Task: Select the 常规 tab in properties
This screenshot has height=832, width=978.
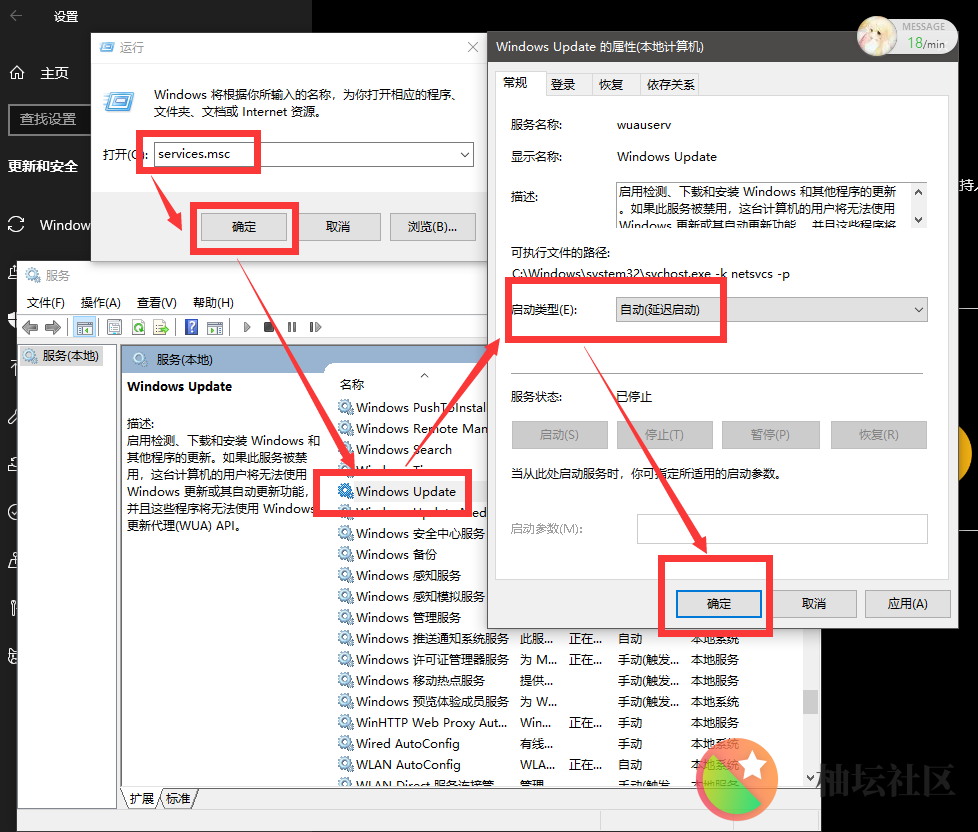Action: pos(515,83)
